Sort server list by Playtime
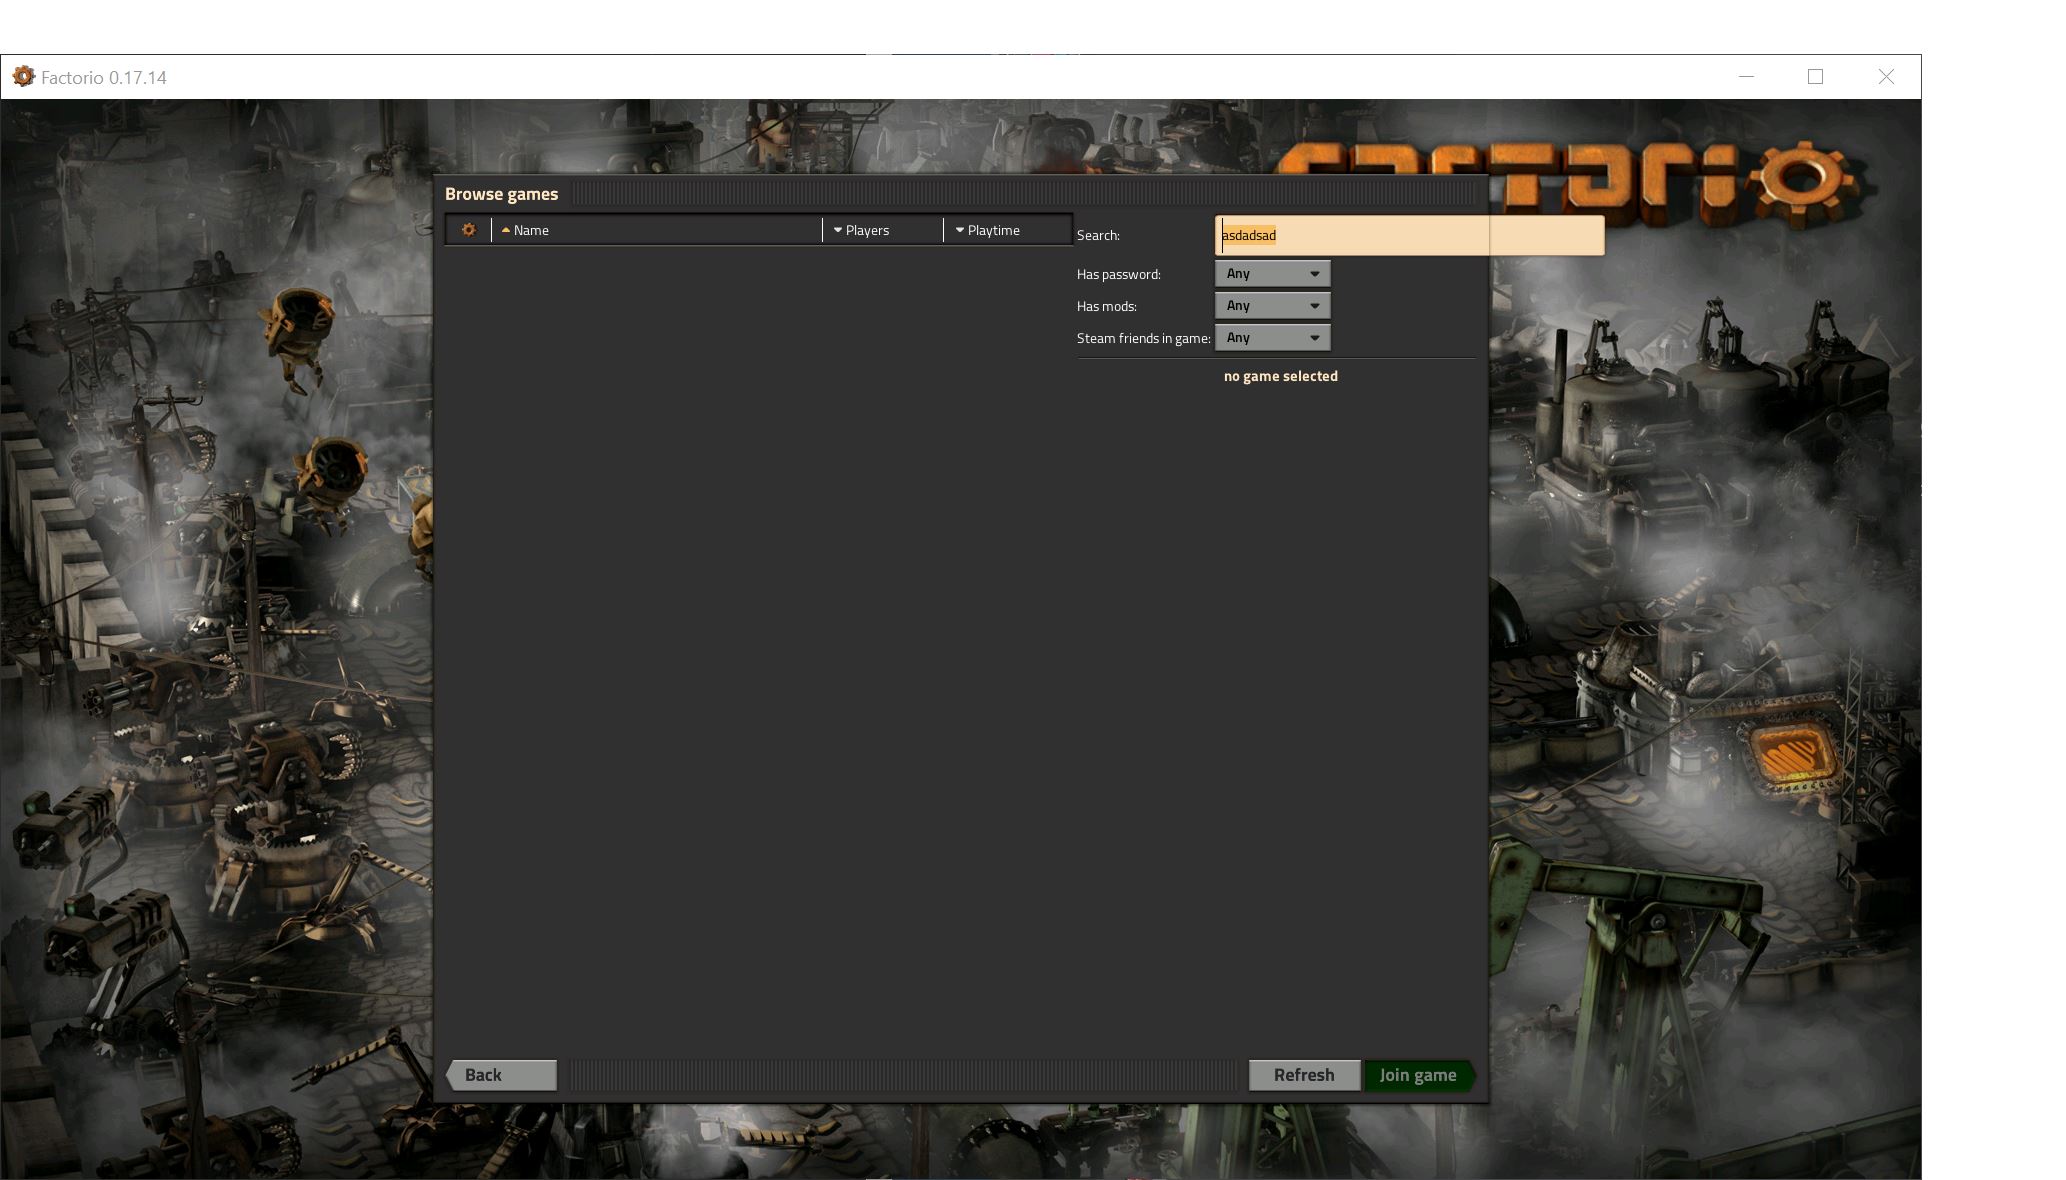Image resolution: width=2066 pixels, height=1180 pixels. pos(1007,230)
